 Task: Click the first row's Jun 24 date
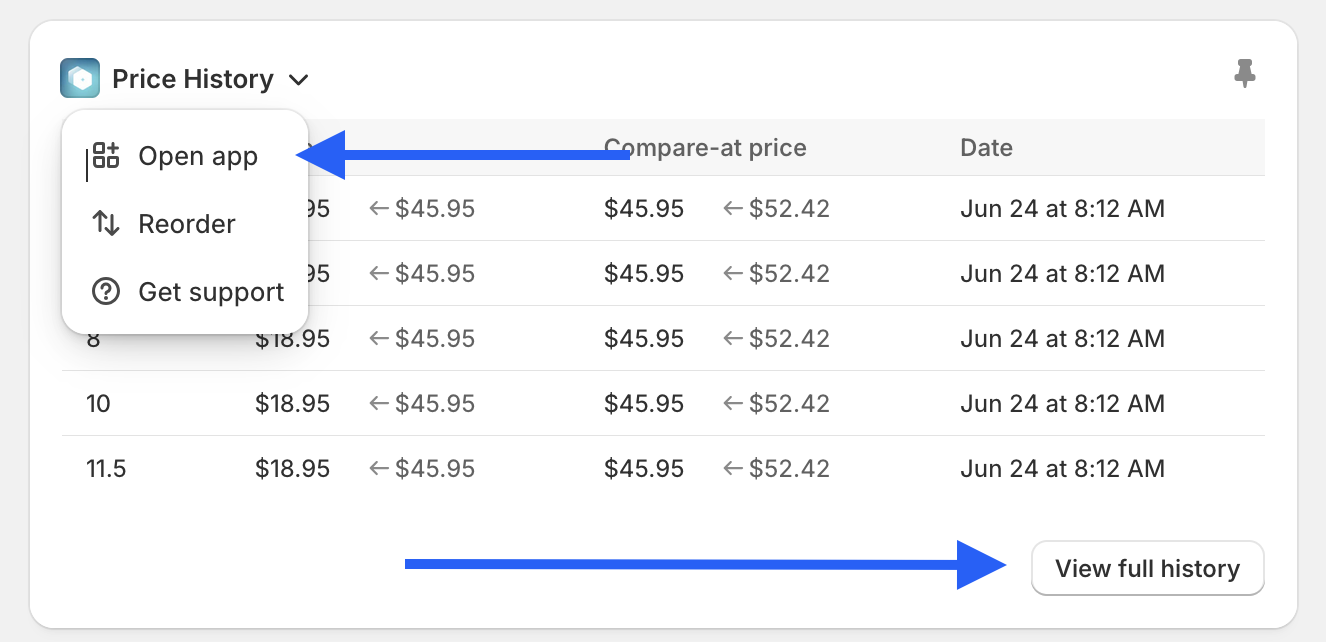pyautogui.click(x=1062, y=209)
